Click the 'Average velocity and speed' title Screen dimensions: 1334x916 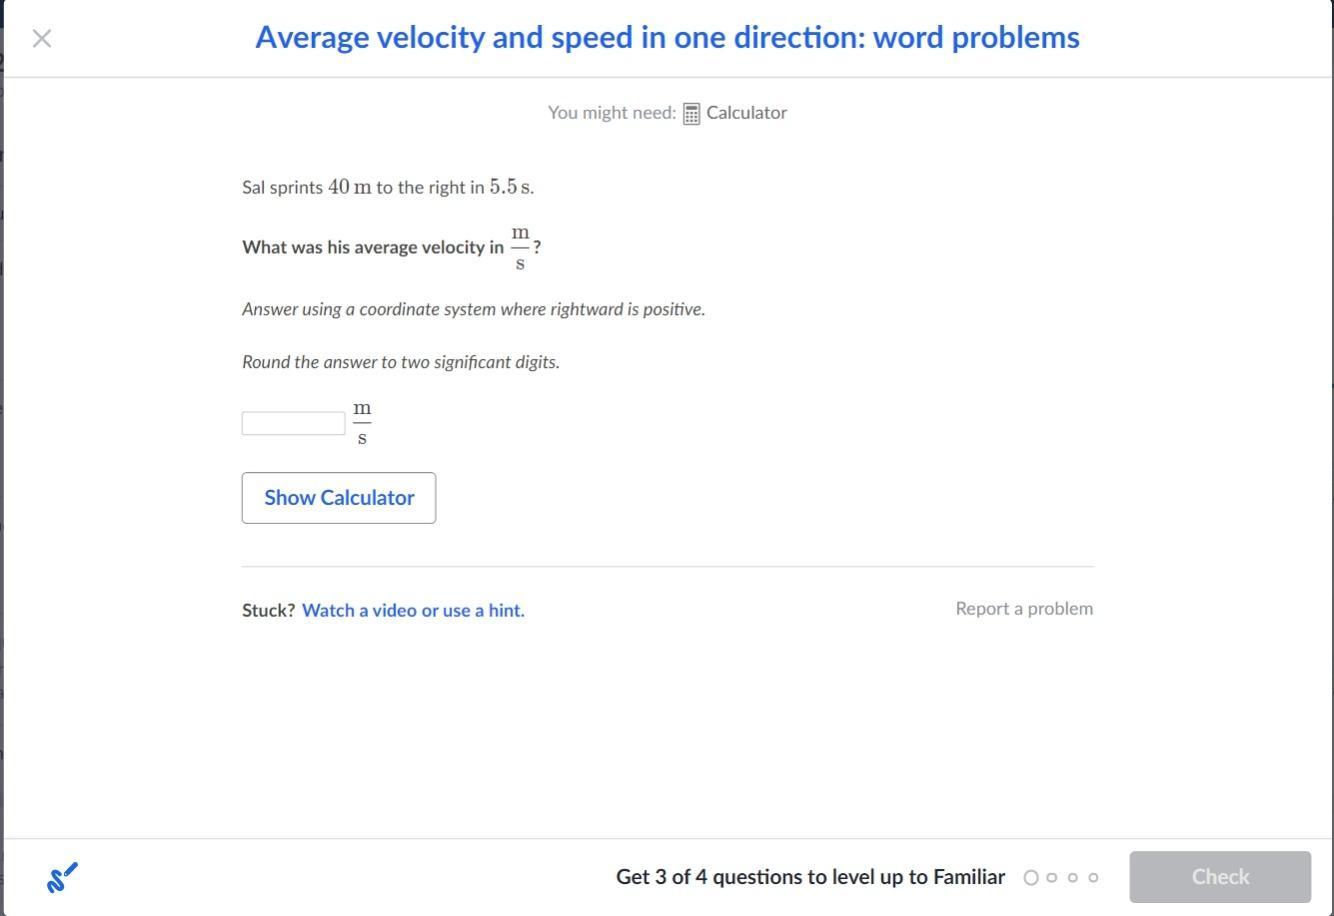tap(667, 37)
